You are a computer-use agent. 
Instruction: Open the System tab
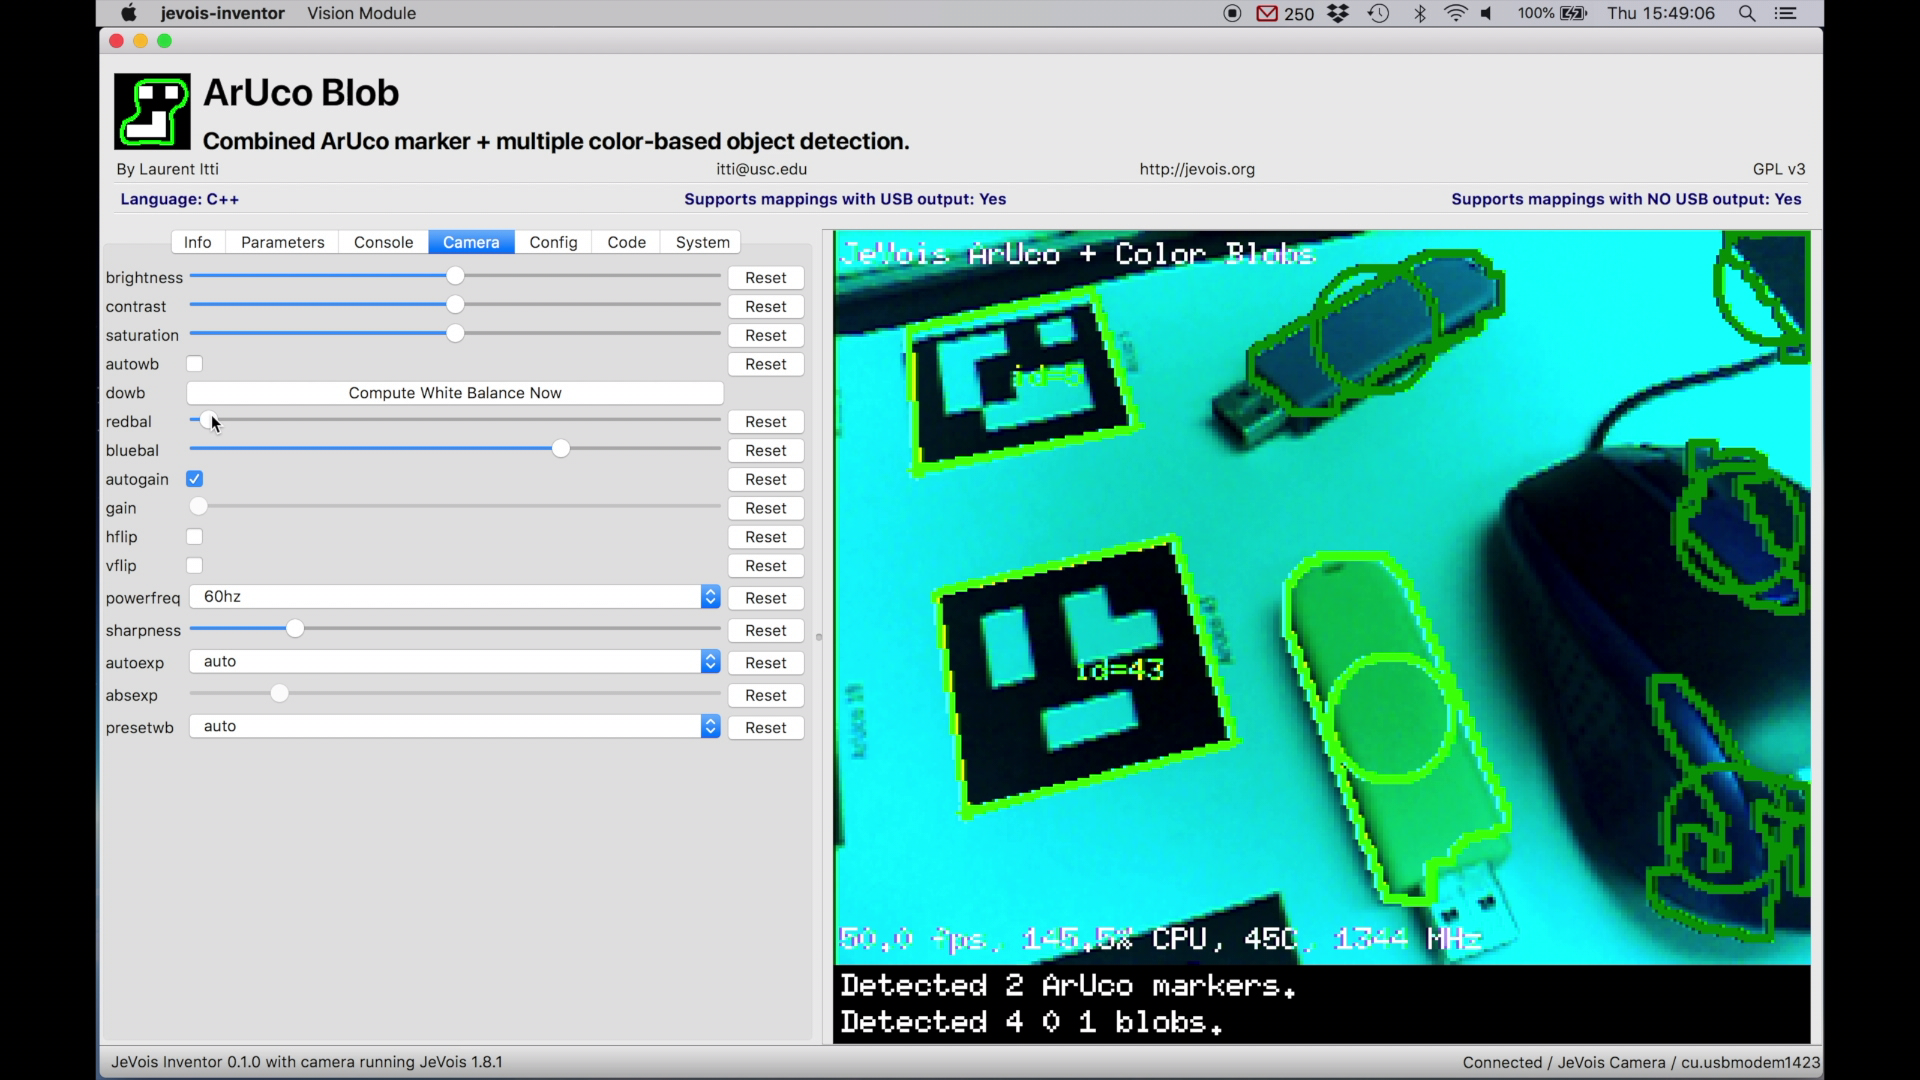coord(702,242)
